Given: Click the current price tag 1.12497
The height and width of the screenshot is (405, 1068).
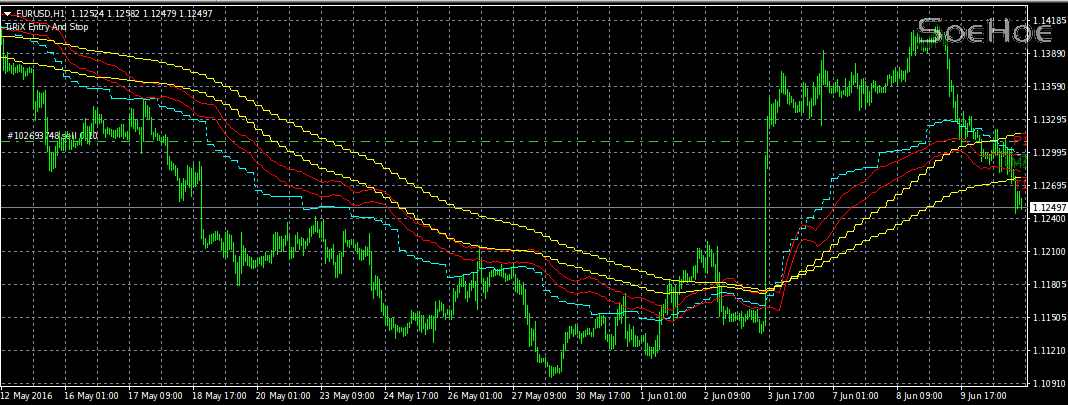Looking at the screenshot, I should tap(1047, 207).
